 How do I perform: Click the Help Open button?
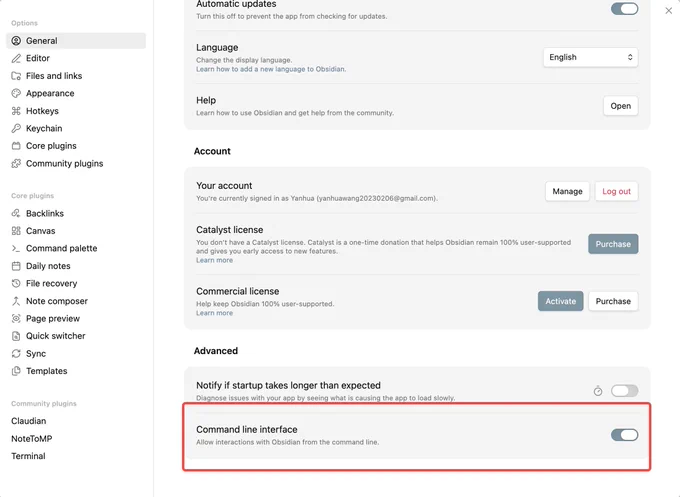pos(621,106)
